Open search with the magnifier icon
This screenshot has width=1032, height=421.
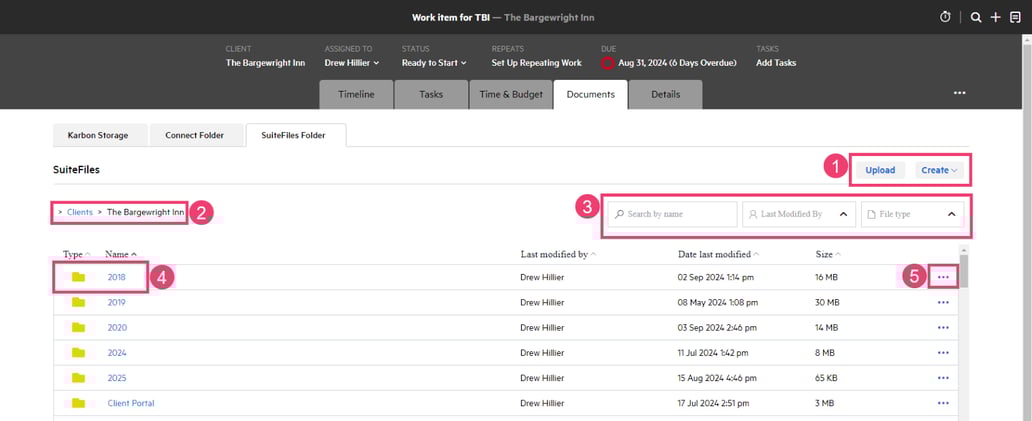[976, 17]
